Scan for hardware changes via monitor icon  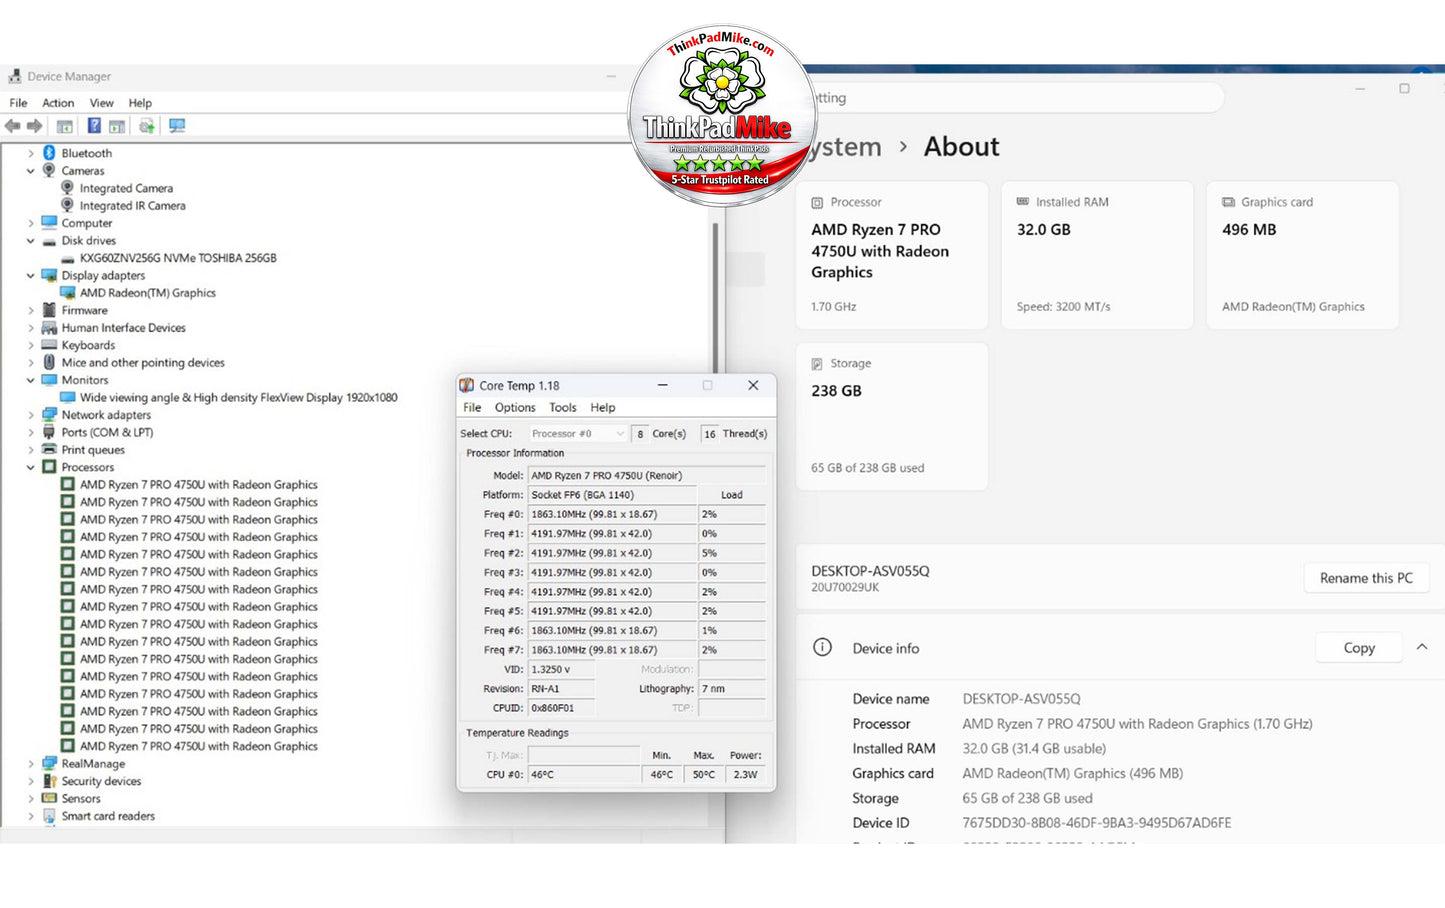tap(177, 126)
